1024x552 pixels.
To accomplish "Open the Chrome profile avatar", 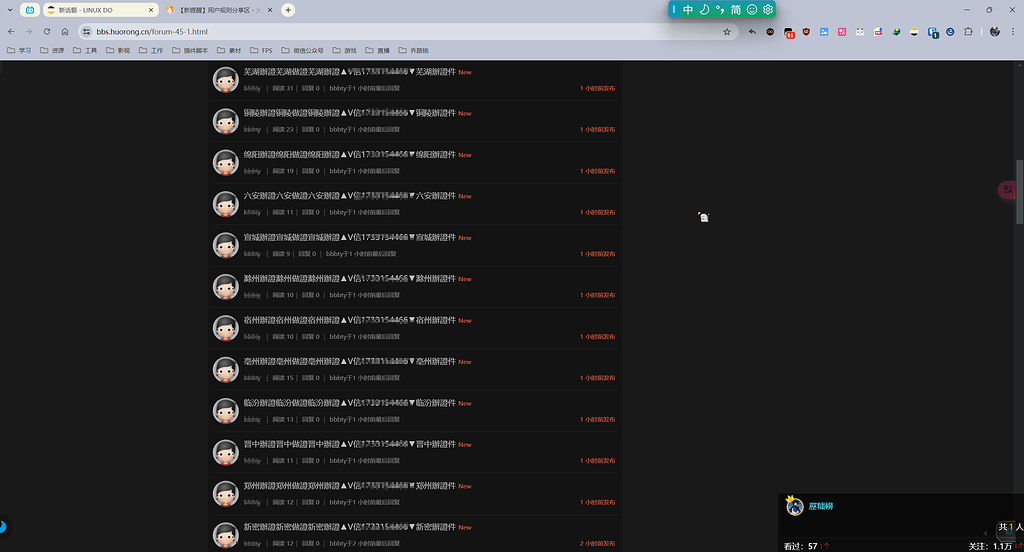I will pos(995,31).
